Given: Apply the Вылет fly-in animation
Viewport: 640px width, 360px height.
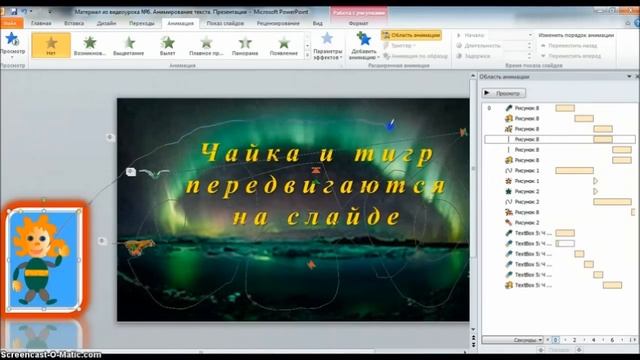Looking at the screenshot, I should pos(167,45).
